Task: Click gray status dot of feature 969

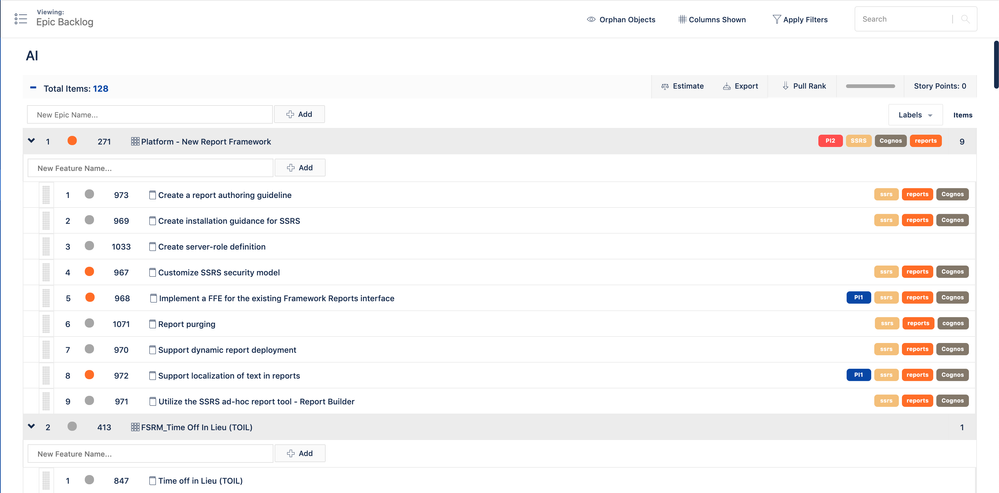Action: tap(89, 220)
